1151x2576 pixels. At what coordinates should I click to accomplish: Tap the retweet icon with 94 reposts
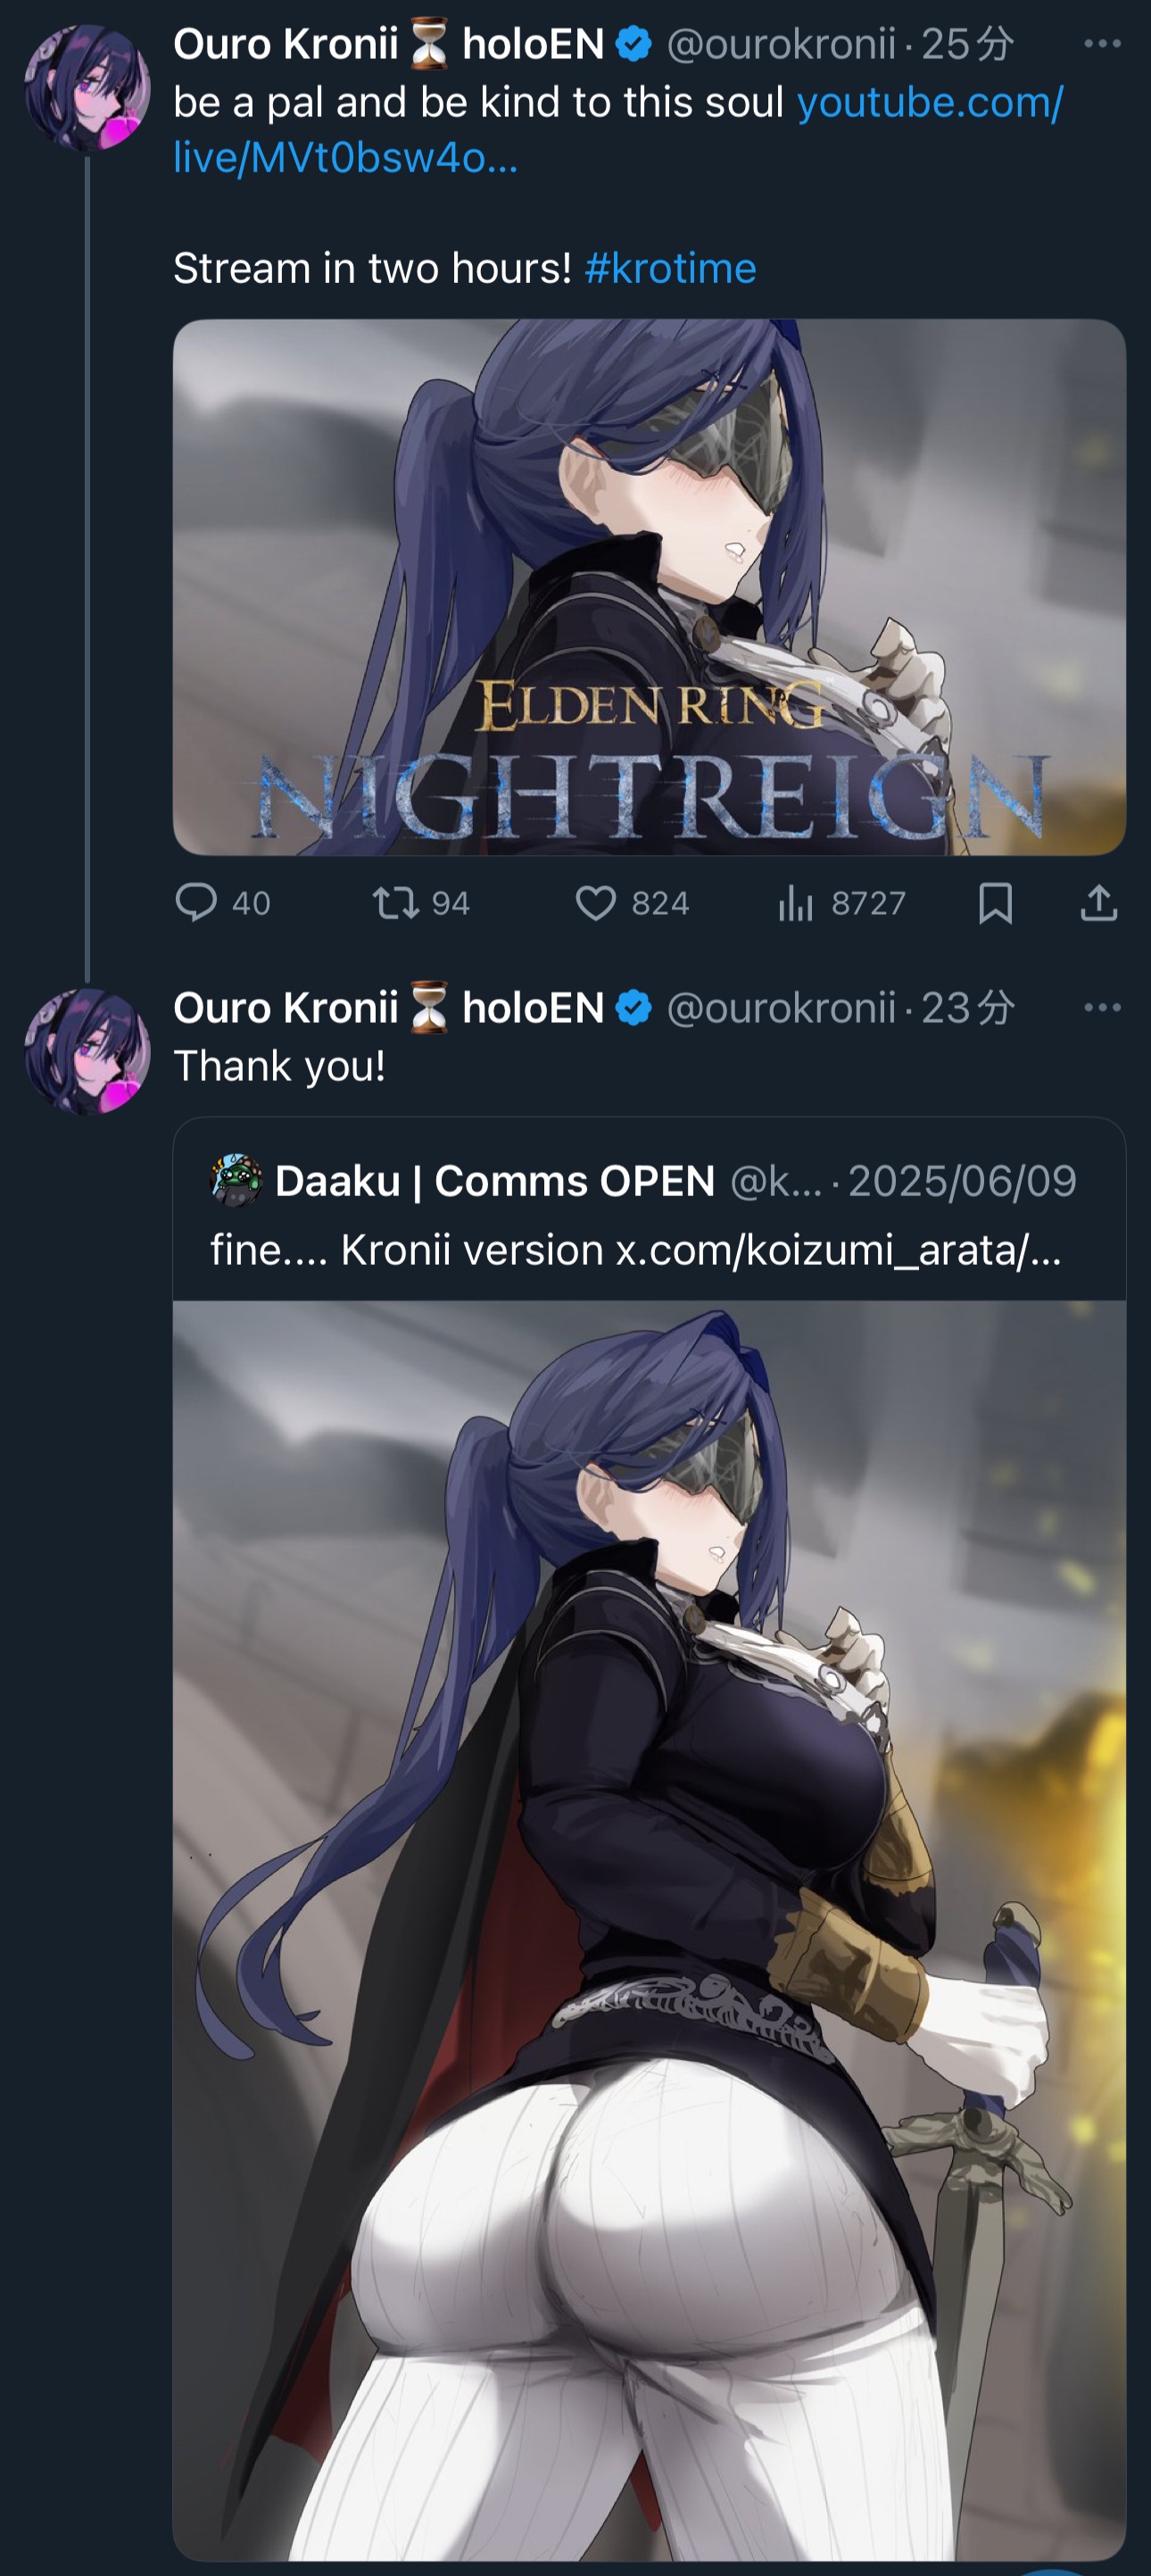tap(396, 903)
